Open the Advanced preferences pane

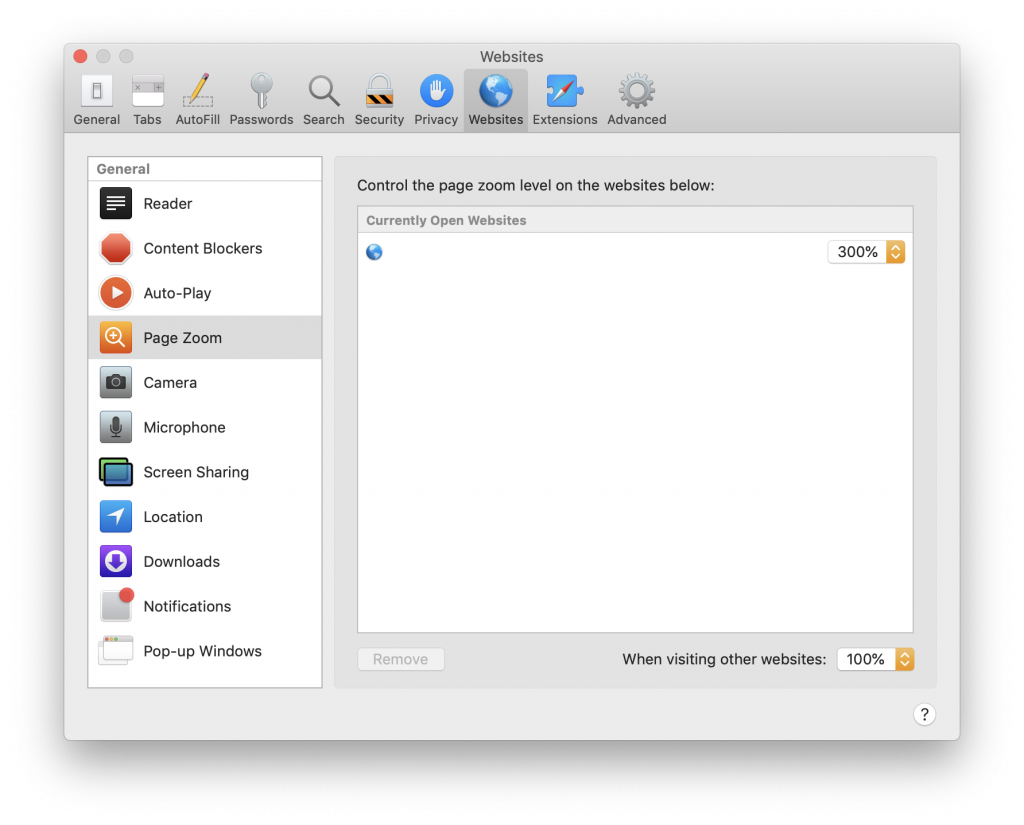pos(637,100)
